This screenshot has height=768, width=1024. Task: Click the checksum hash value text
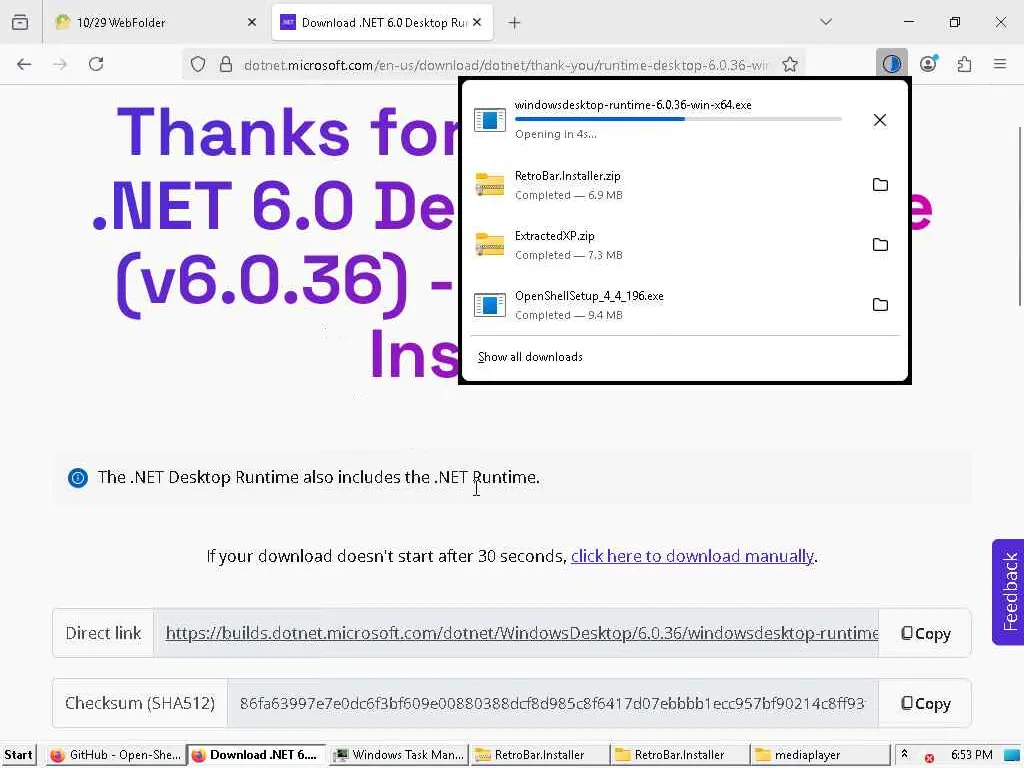(552, 704)
